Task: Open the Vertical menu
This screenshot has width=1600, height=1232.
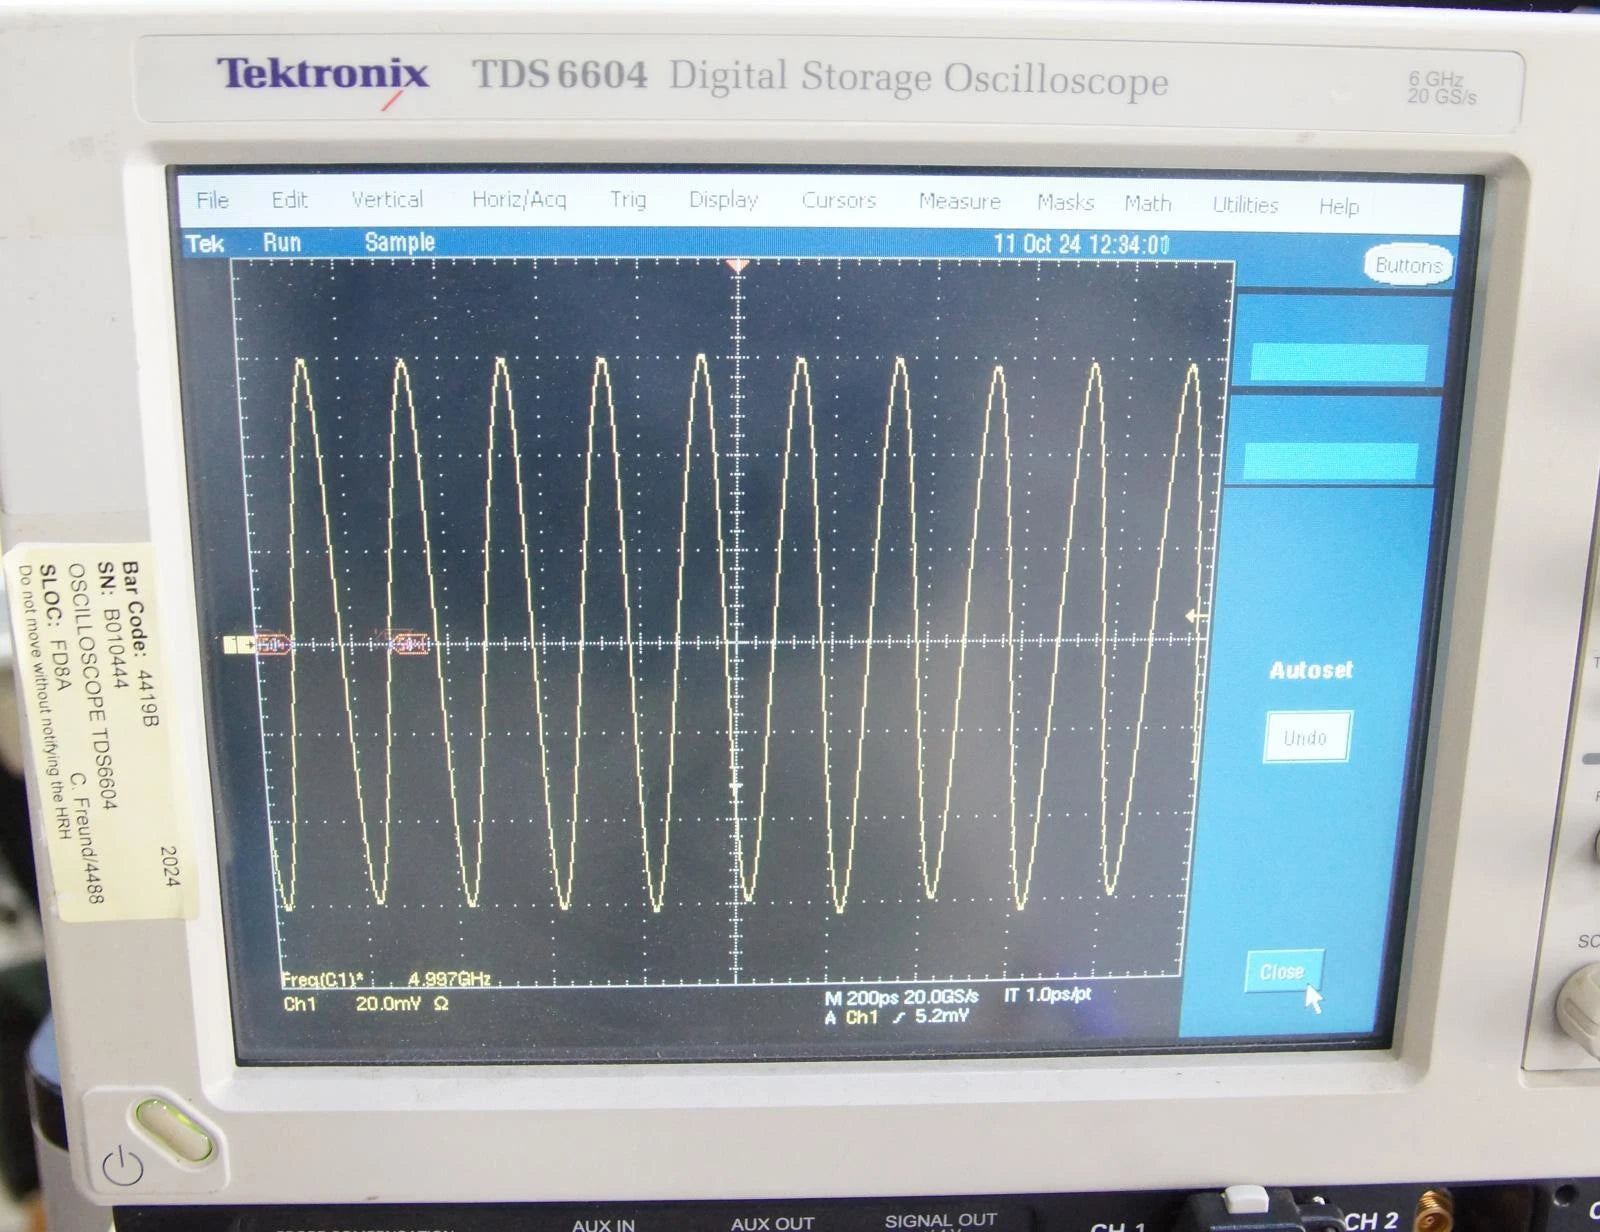Action: 387,199
